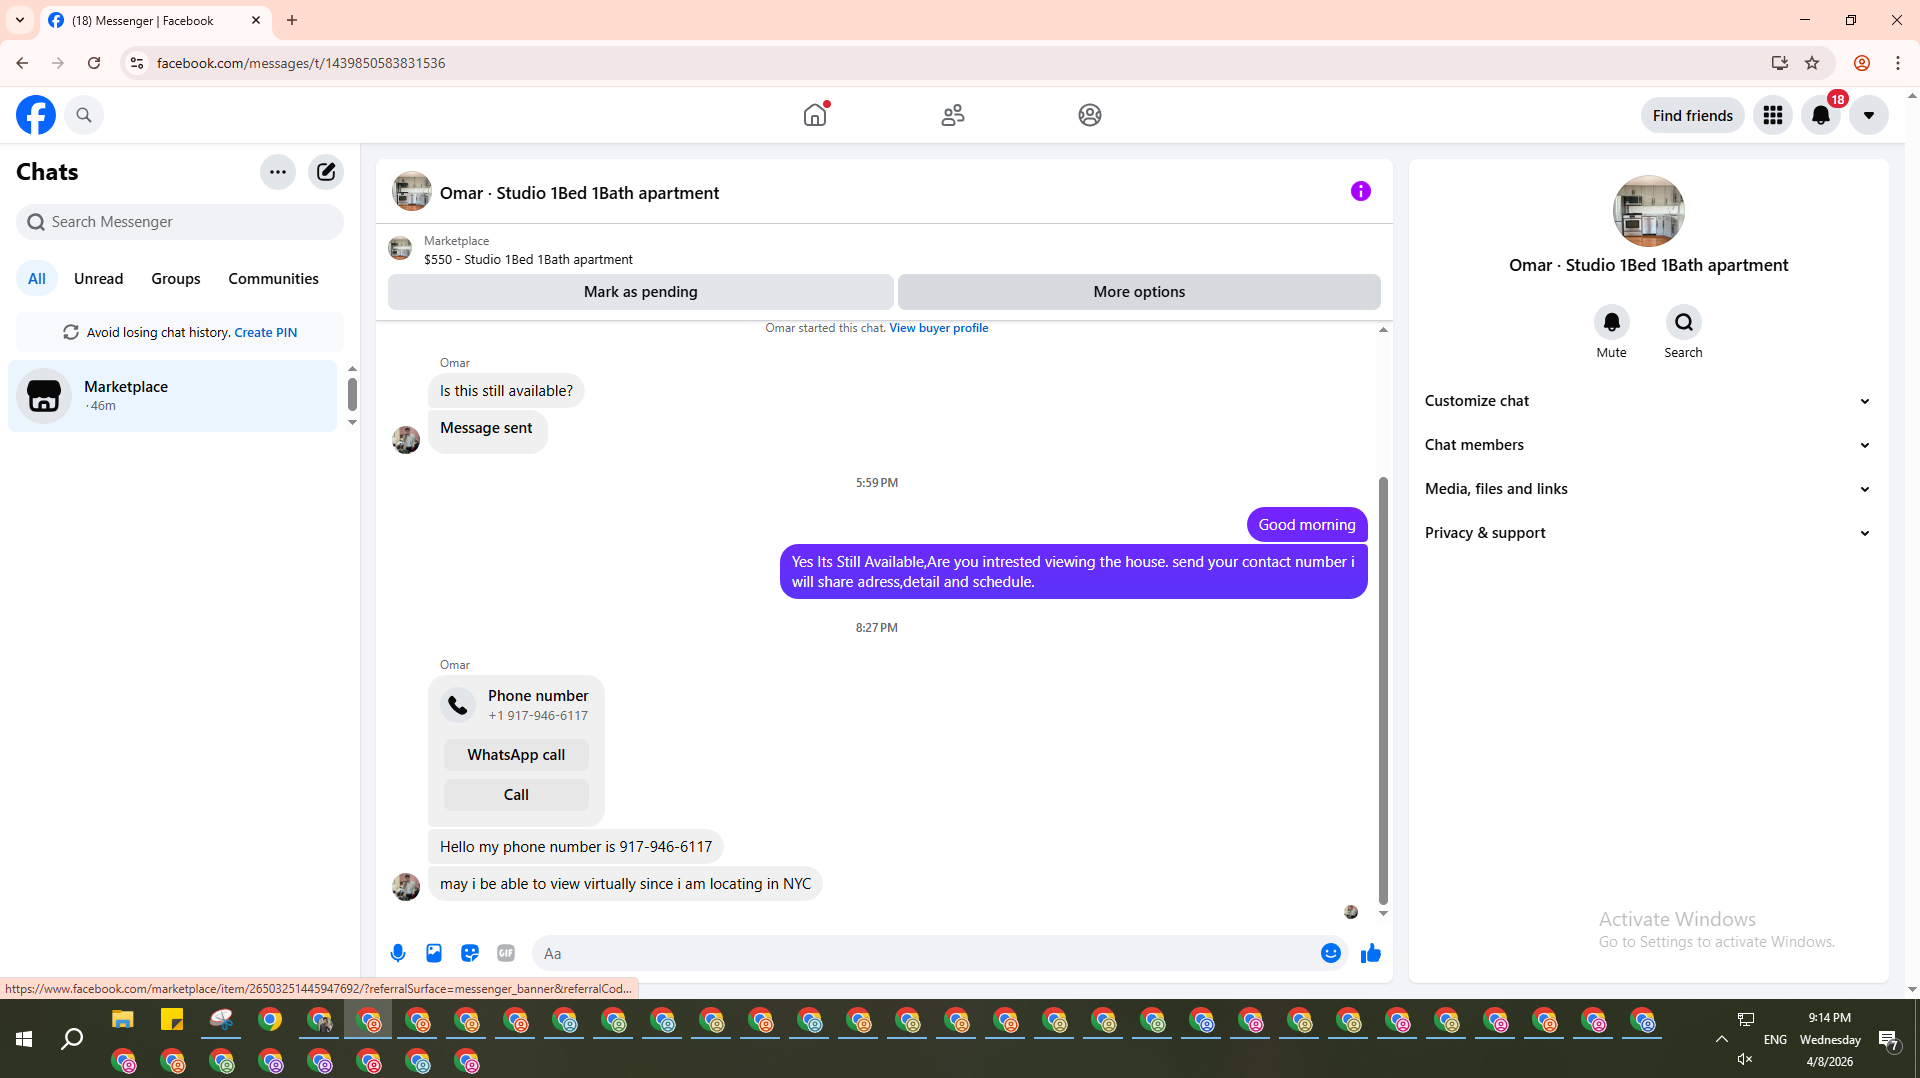This screenshot has height=1078, width=1920.
Task: Send a thumbs up like
Action: [1371, 953]
